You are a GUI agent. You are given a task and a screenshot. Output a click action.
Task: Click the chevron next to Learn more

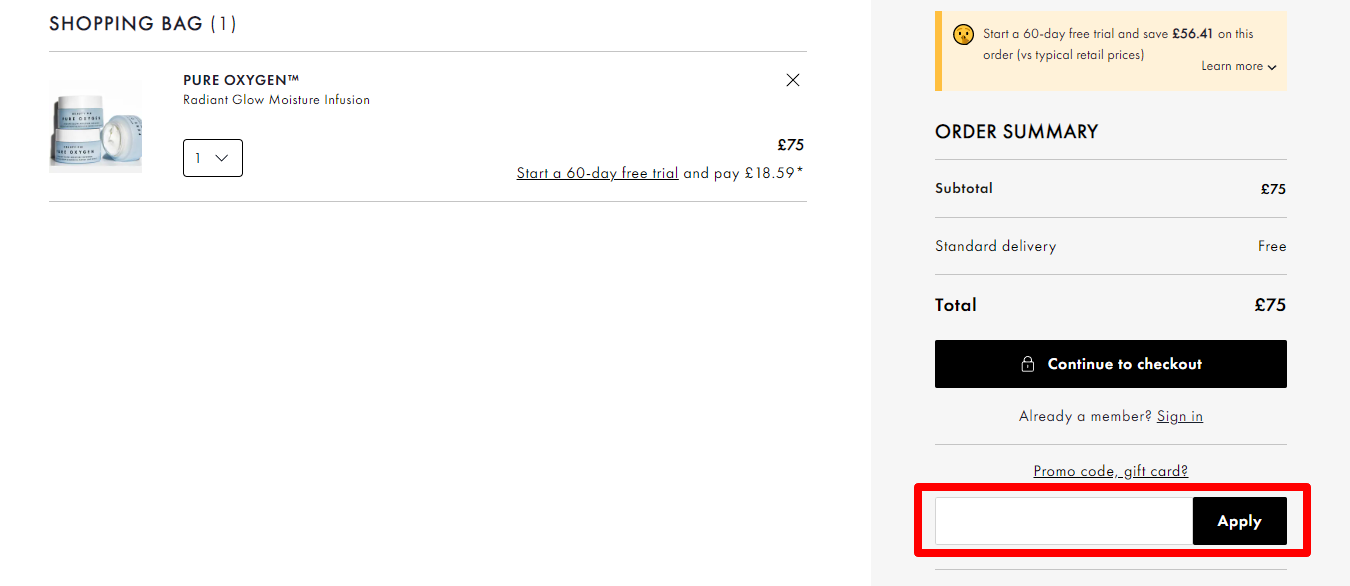pyautogui.click(x=1271, y=66)
